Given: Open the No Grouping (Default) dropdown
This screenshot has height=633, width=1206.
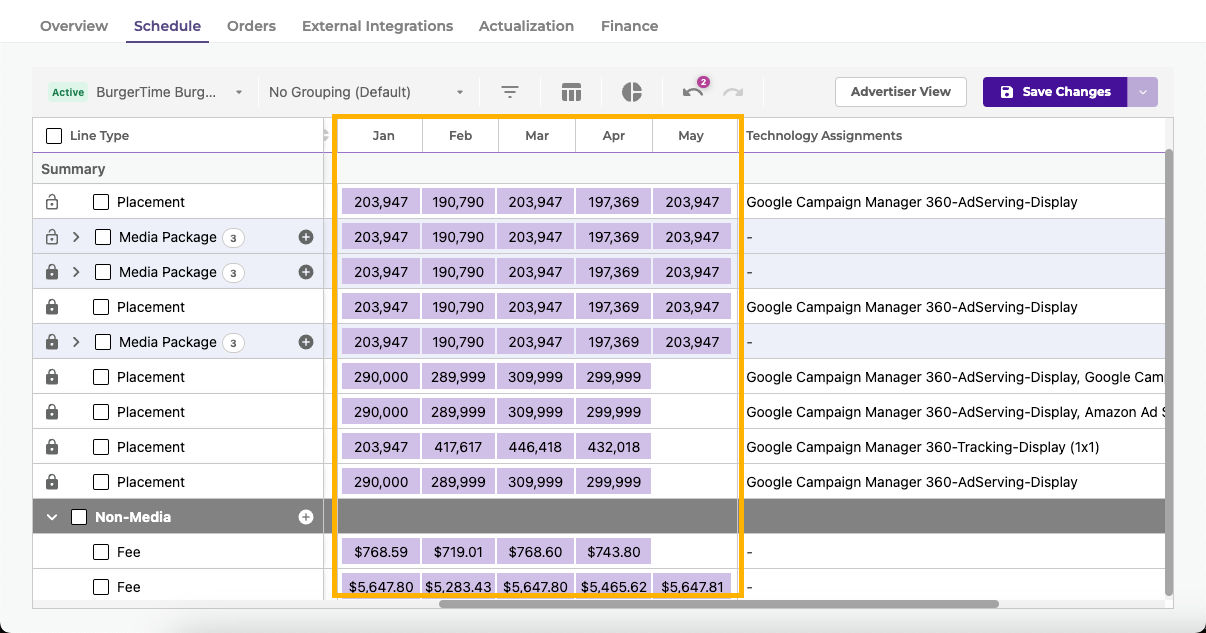Looking at the screenshot, I should tap(366, 92).
